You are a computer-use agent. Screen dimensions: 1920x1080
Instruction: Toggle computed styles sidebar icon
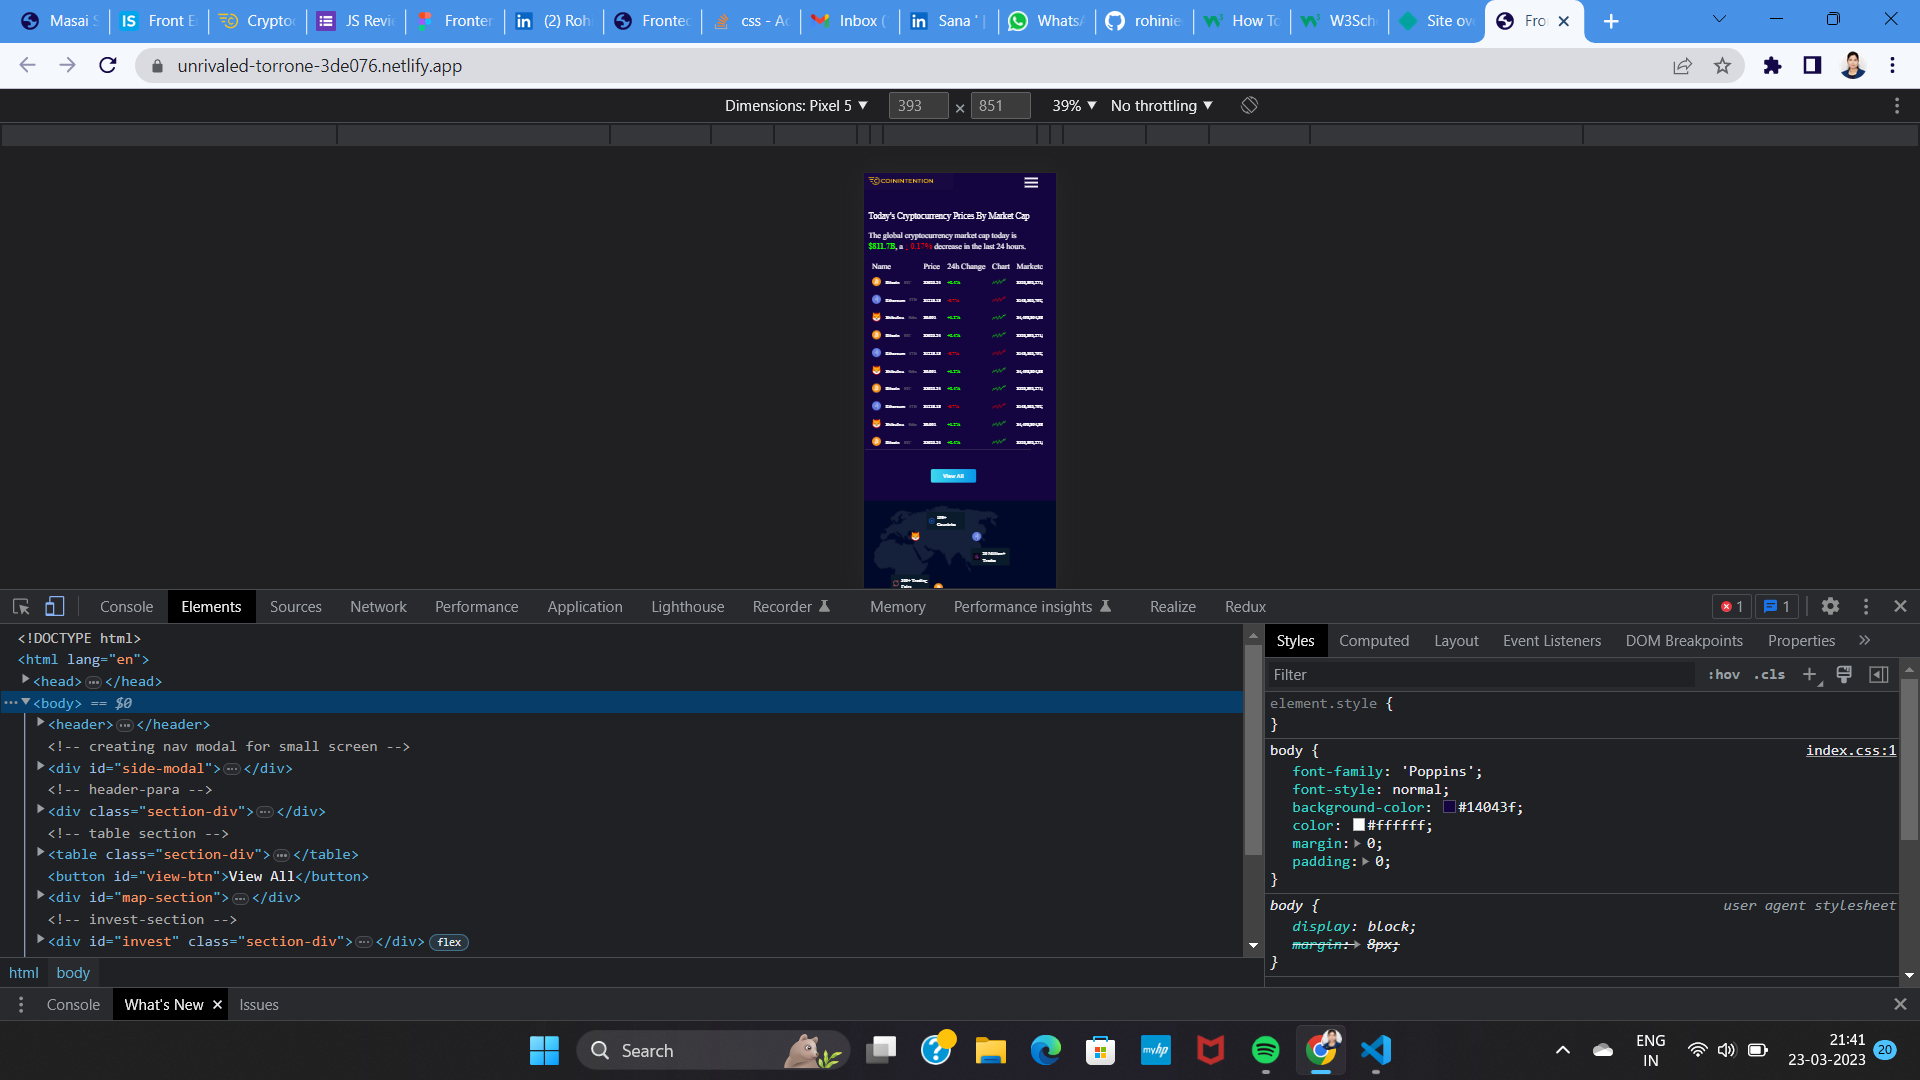1879,674
